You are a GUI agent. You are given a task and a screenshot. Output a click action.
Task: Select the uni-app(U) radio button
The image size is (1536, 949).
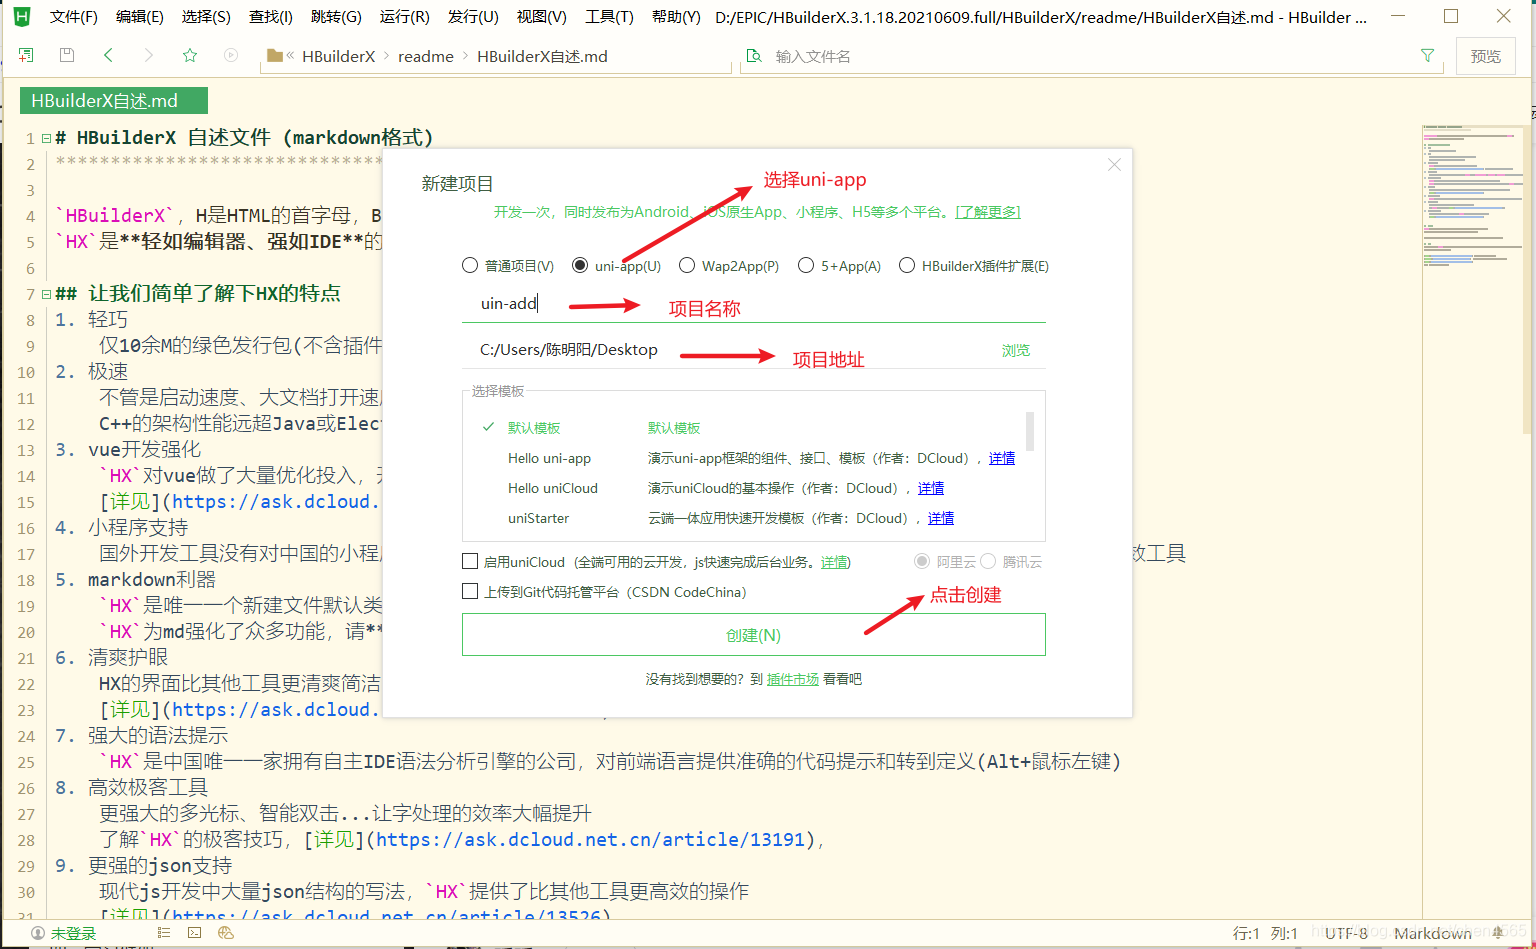click(580, 265)
